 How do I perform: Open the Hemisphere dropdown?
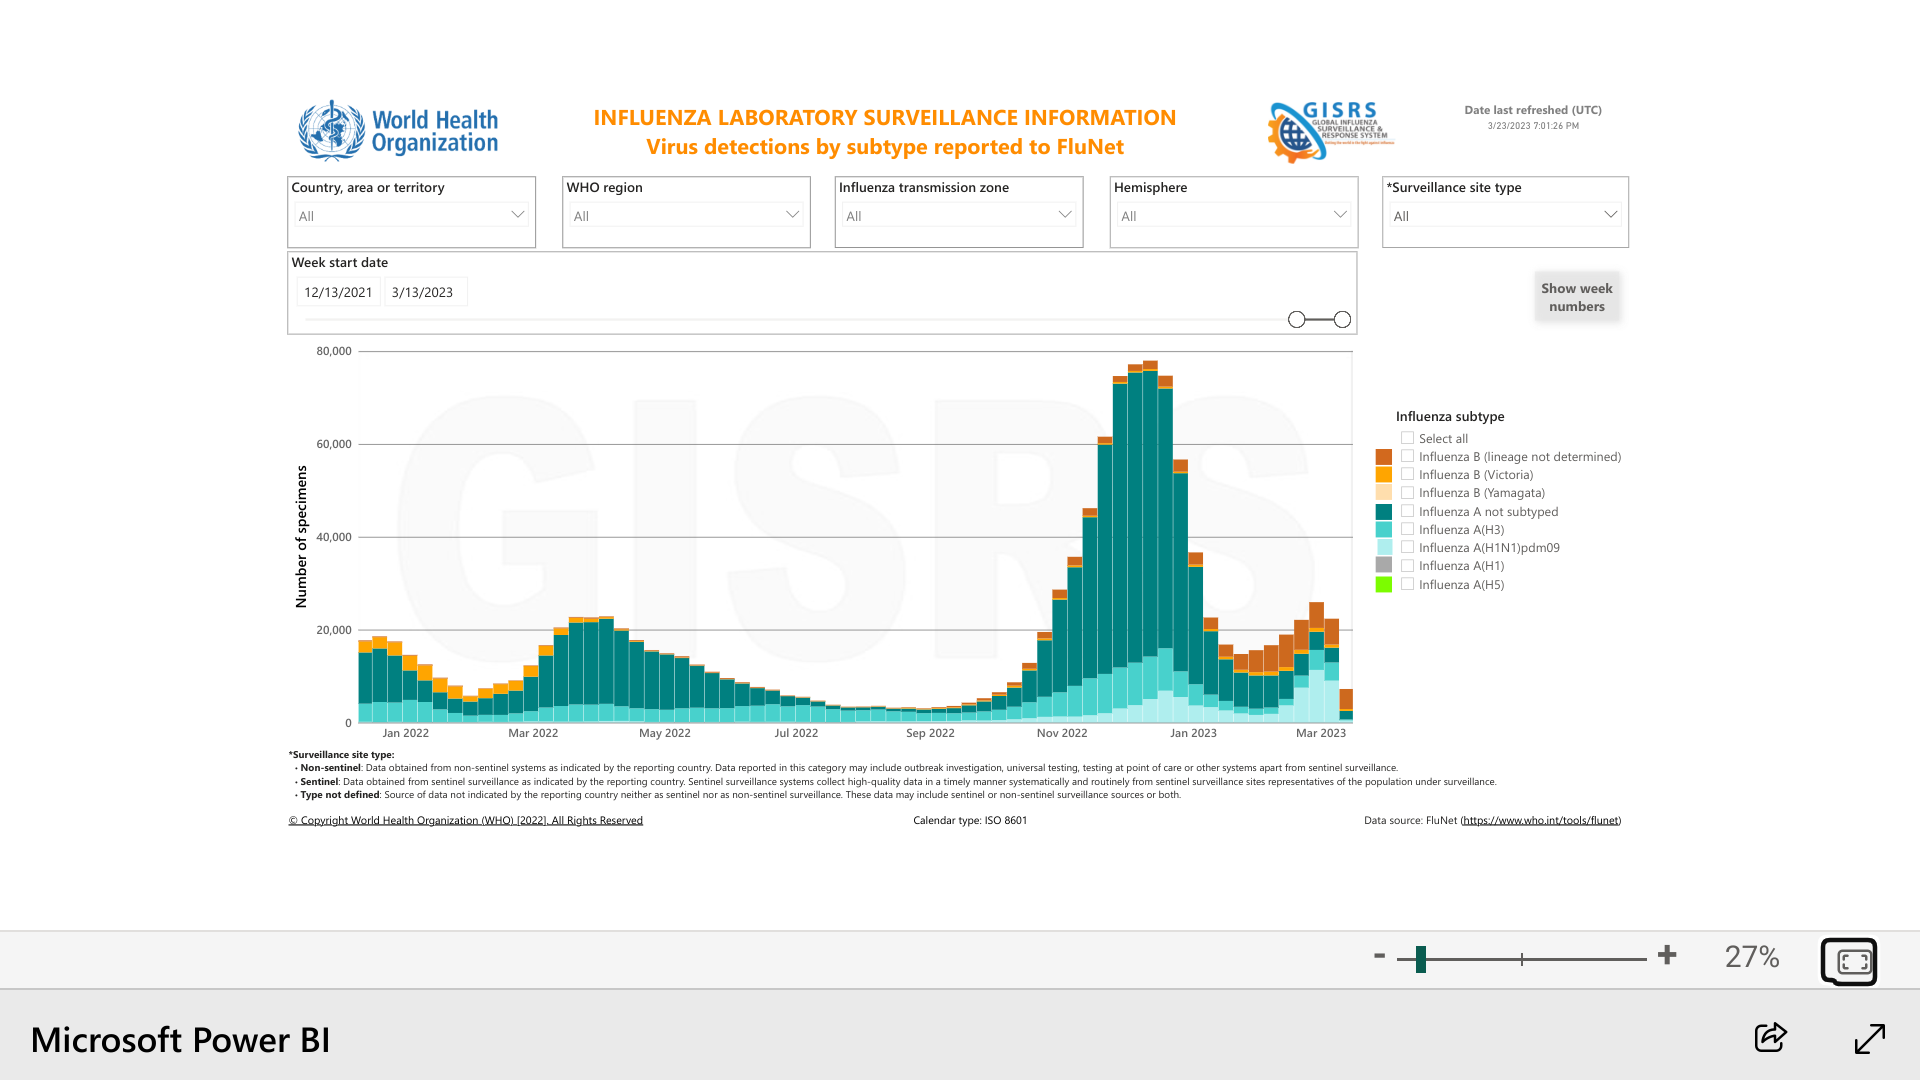1233,215
